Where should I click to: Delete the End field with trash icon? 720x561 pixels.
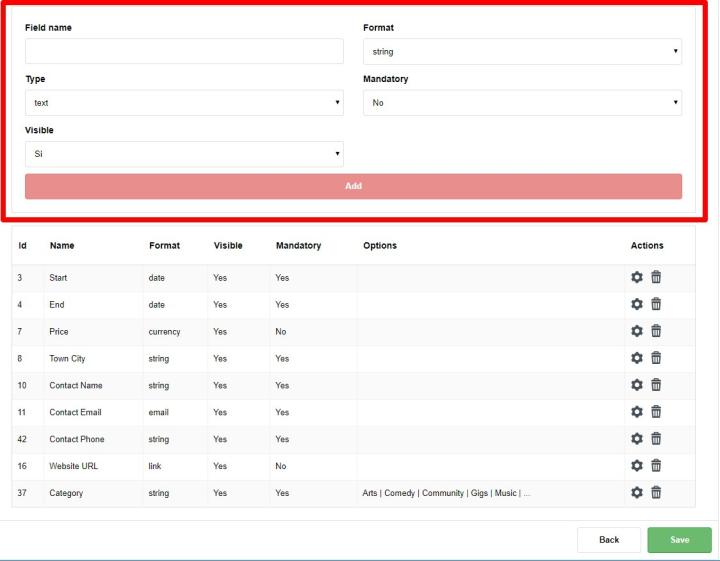pos(656,305)
